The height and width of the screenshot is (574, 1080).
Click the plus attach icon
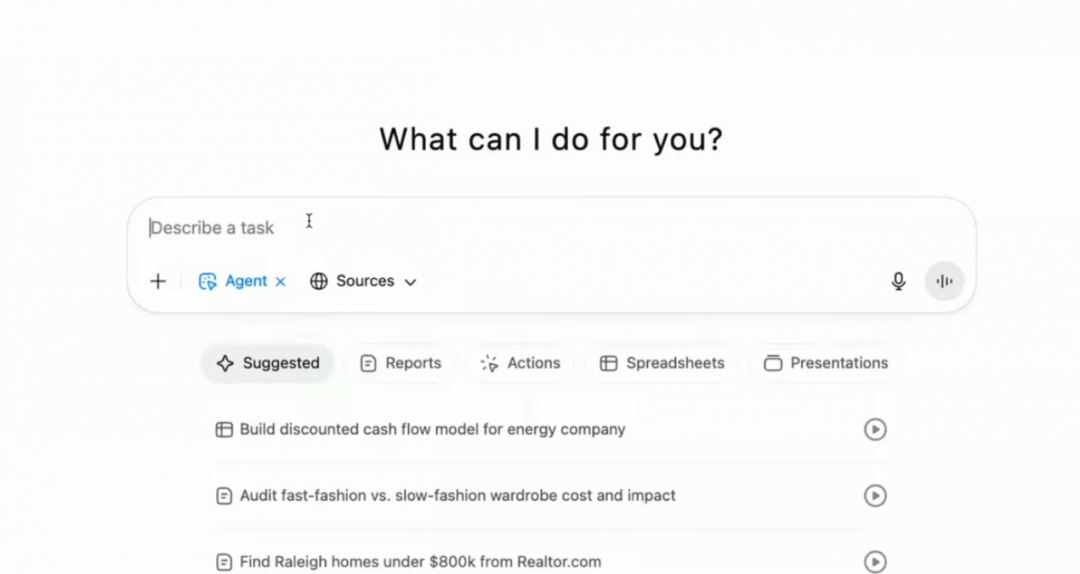(x=158, y=281)
